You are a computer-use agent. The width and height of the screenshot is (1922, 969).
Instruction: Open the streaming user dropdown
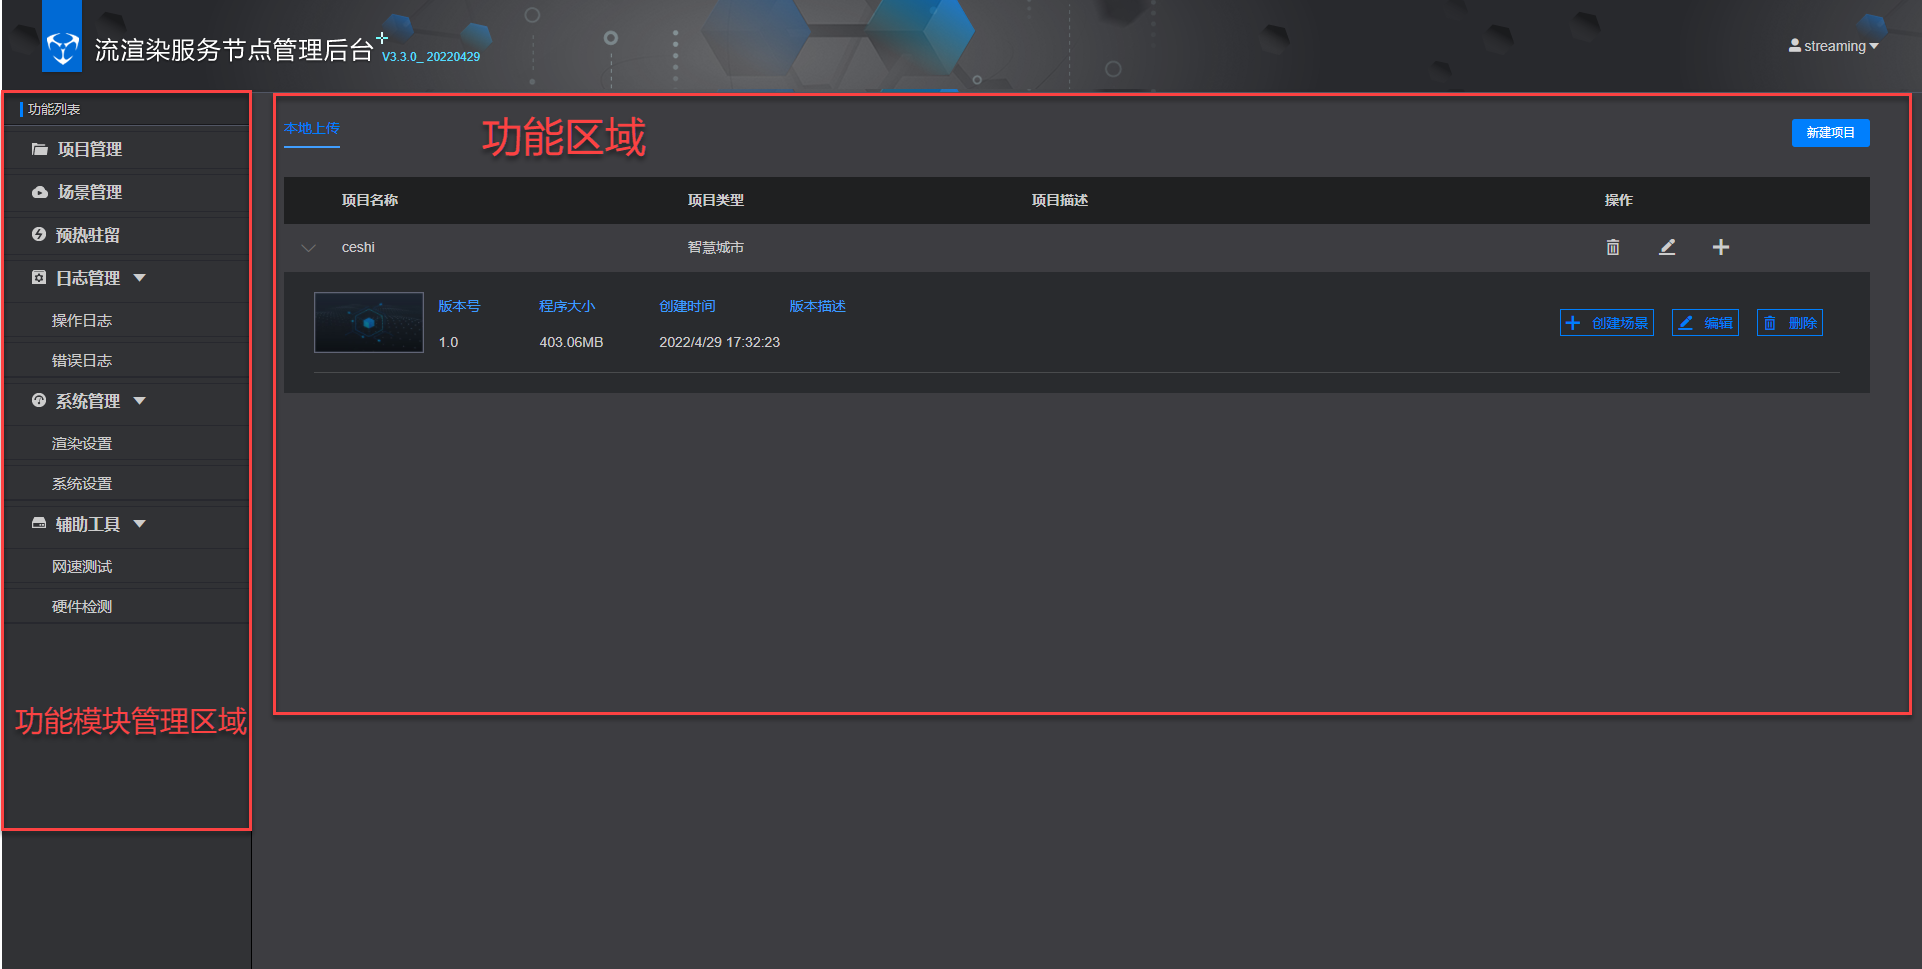click(1834, 46)
